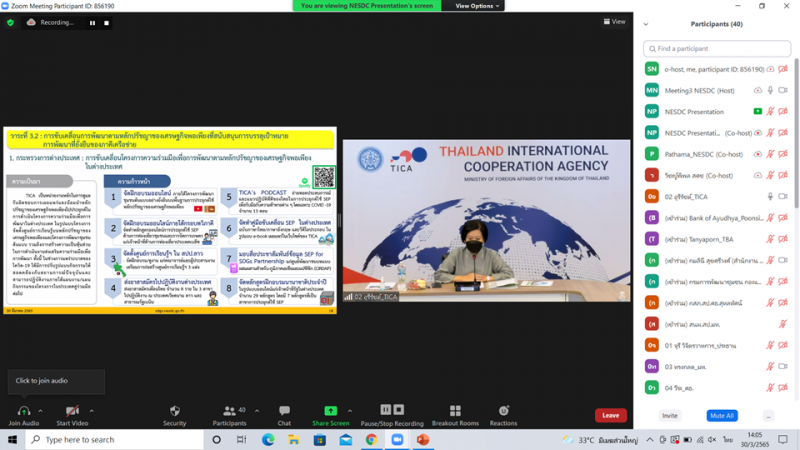Click the Join Audio headphone icon

coord(23,411)
